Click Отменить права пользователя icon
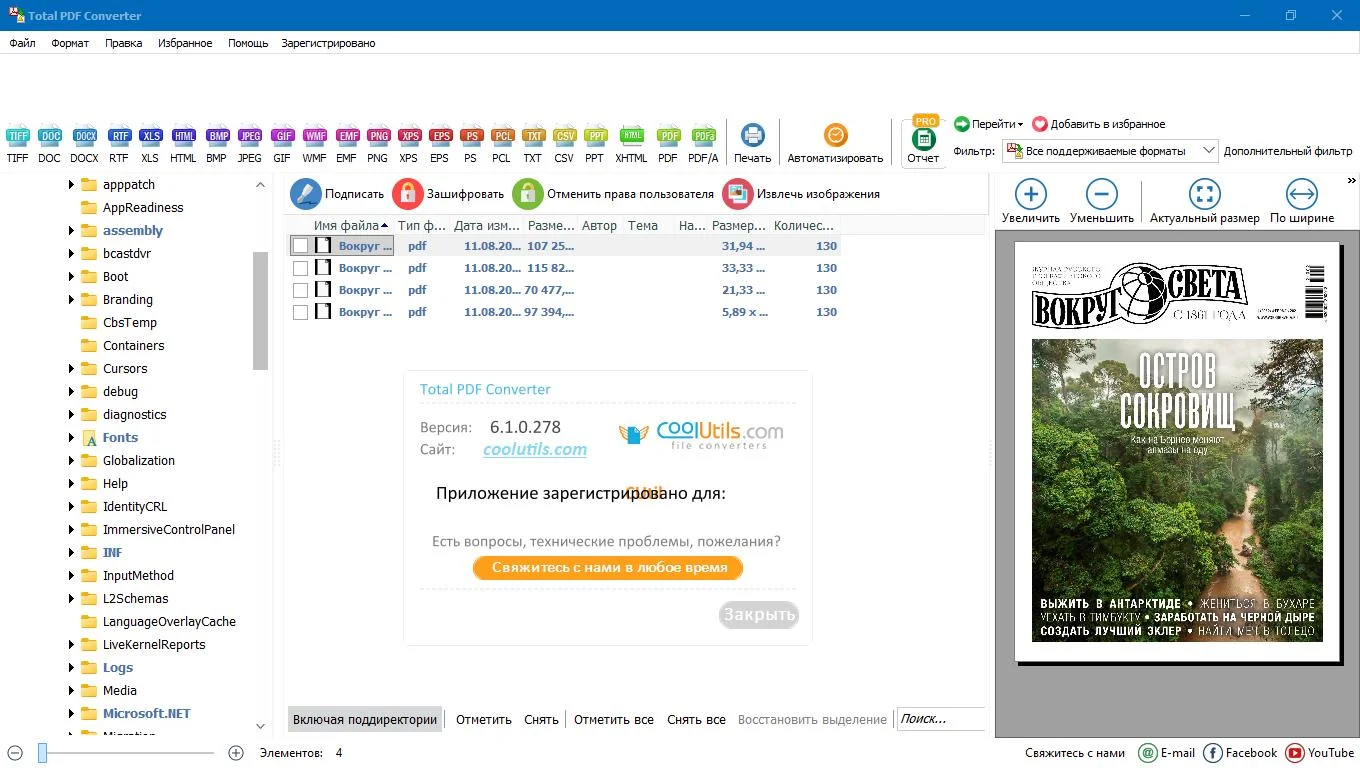1360x768 pixels. point(528,194)
